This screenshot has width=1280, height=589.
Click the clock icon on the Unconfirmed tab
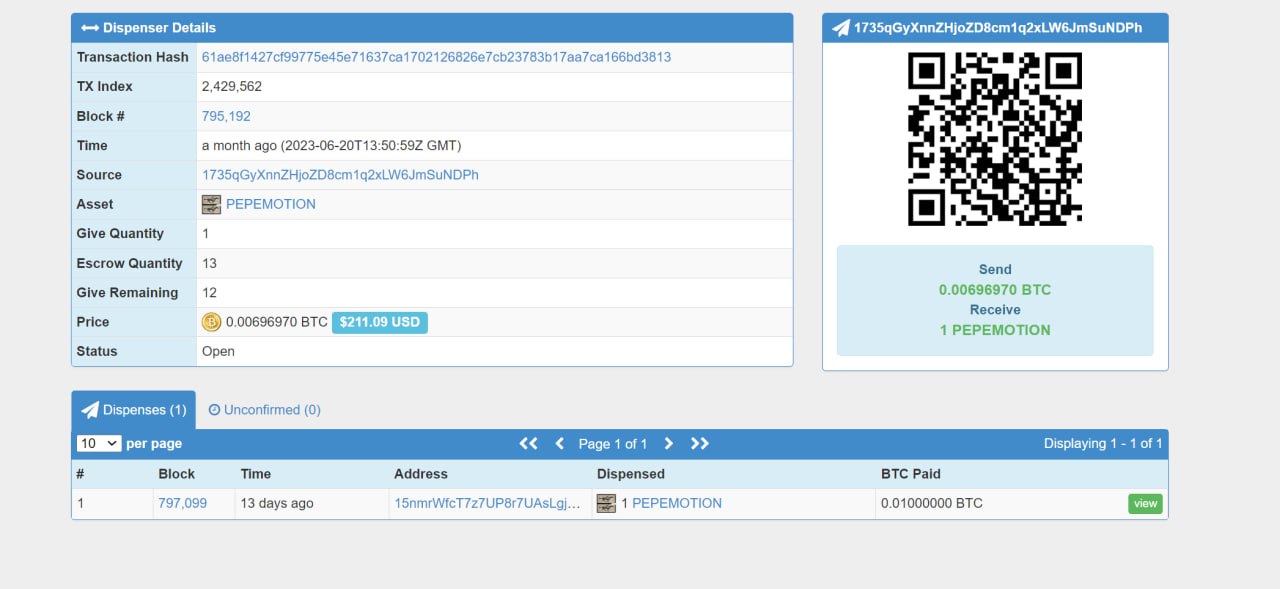pyautogui.click(x=214, y=410)
